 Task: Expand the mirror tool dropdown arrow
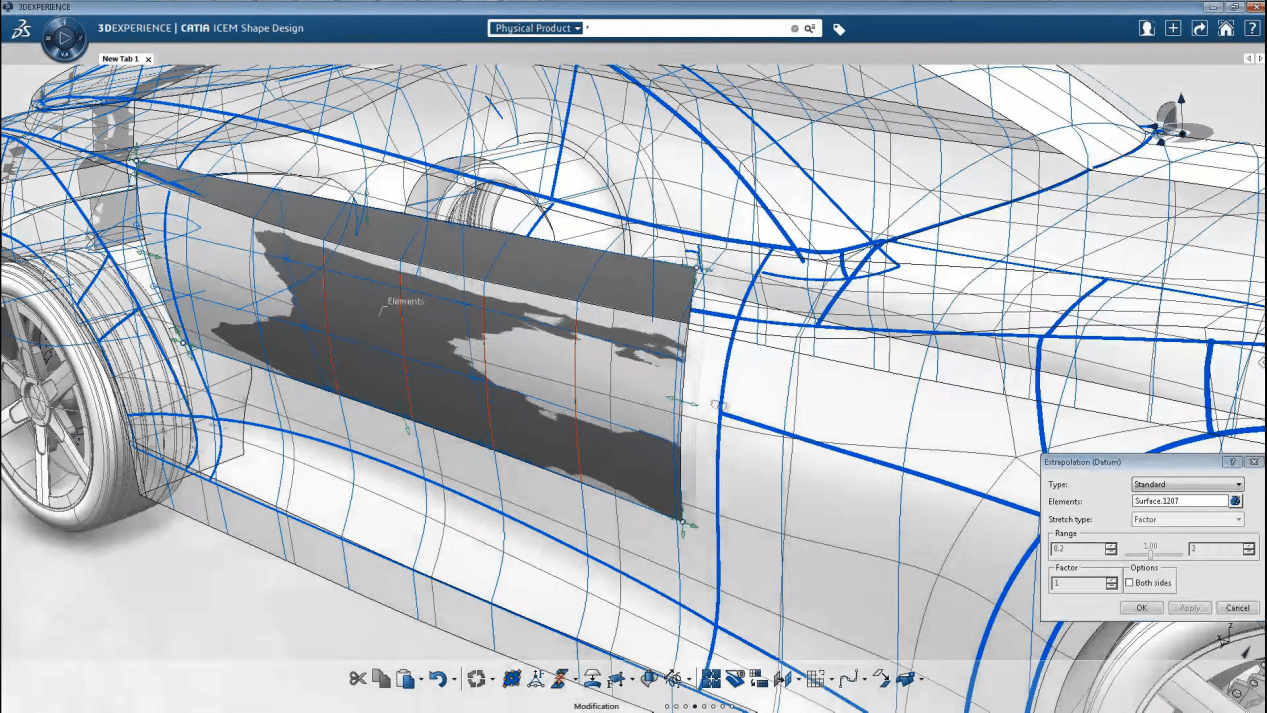click(798, 680)
